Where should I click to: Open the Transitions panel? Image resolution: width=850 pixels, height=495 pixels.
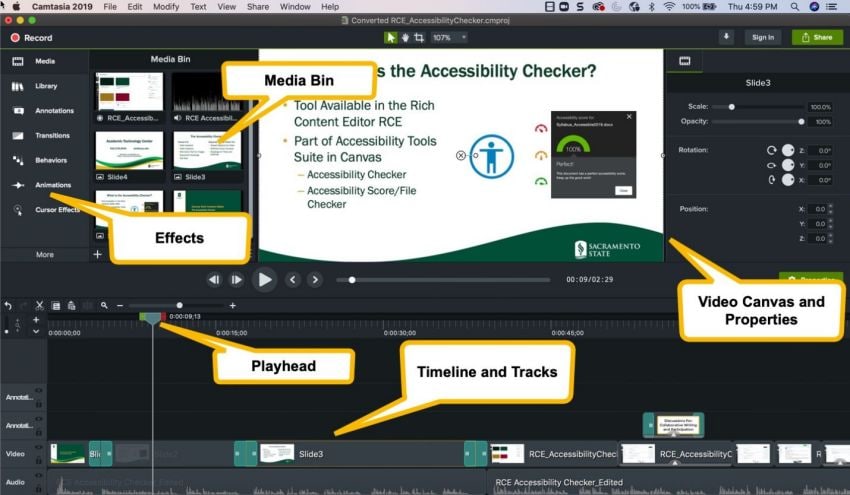click(41, 136)
